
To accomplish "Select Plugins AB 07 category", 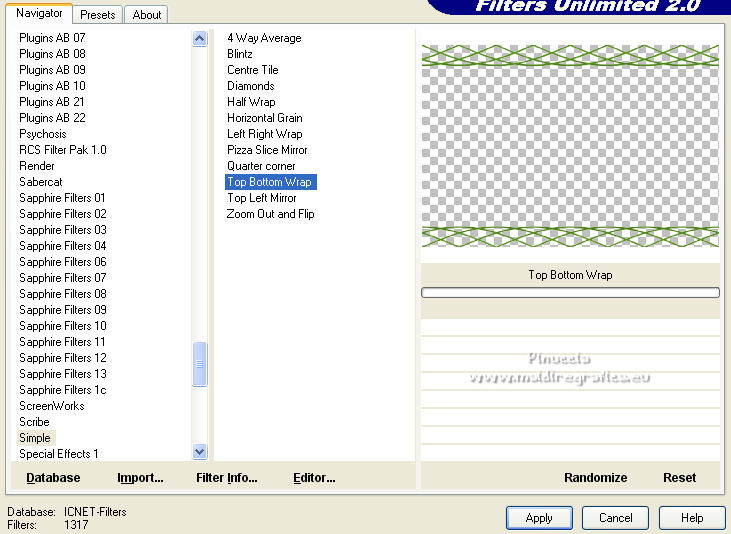I will (52, 38).
